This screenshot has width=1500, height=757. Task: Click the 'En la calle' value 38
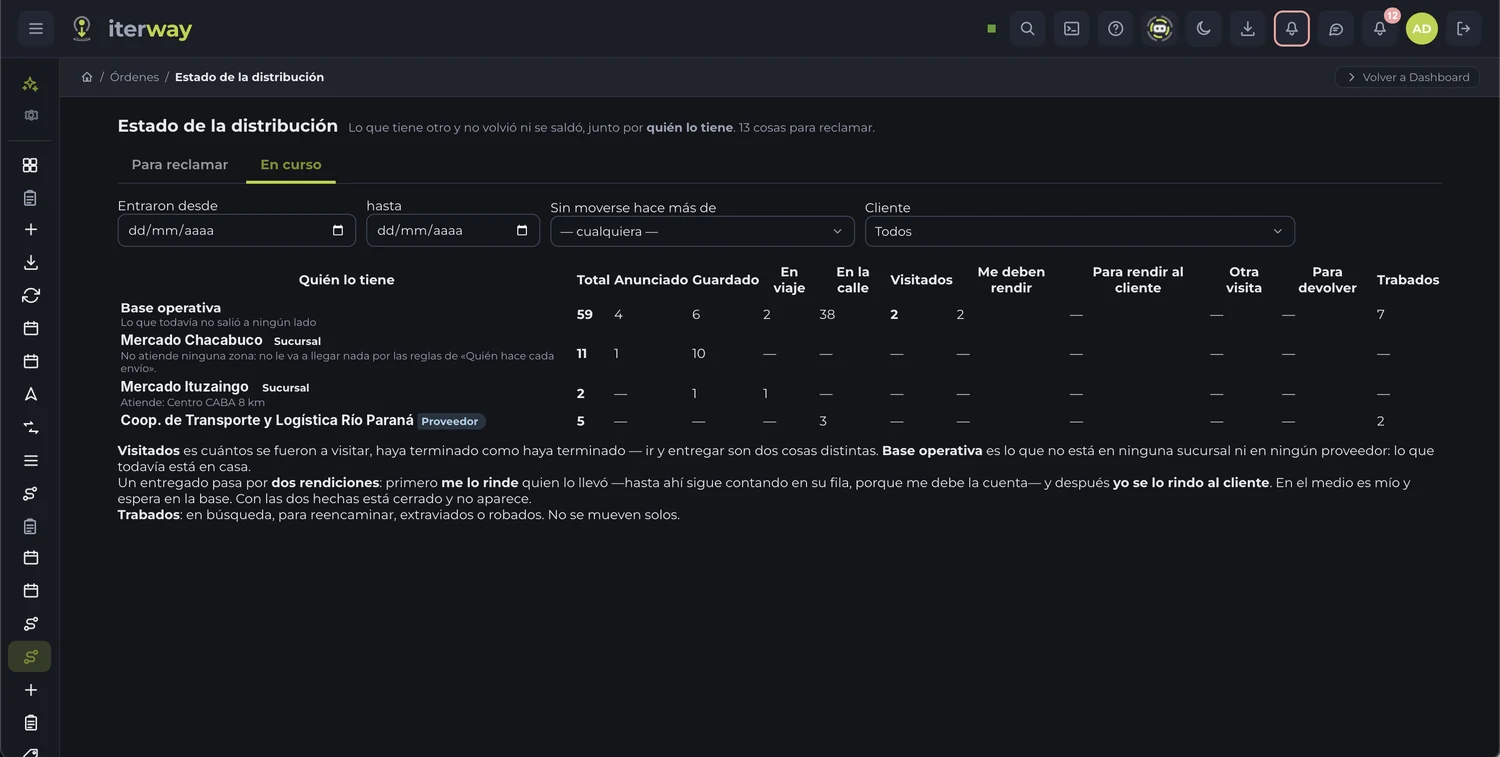827,315
